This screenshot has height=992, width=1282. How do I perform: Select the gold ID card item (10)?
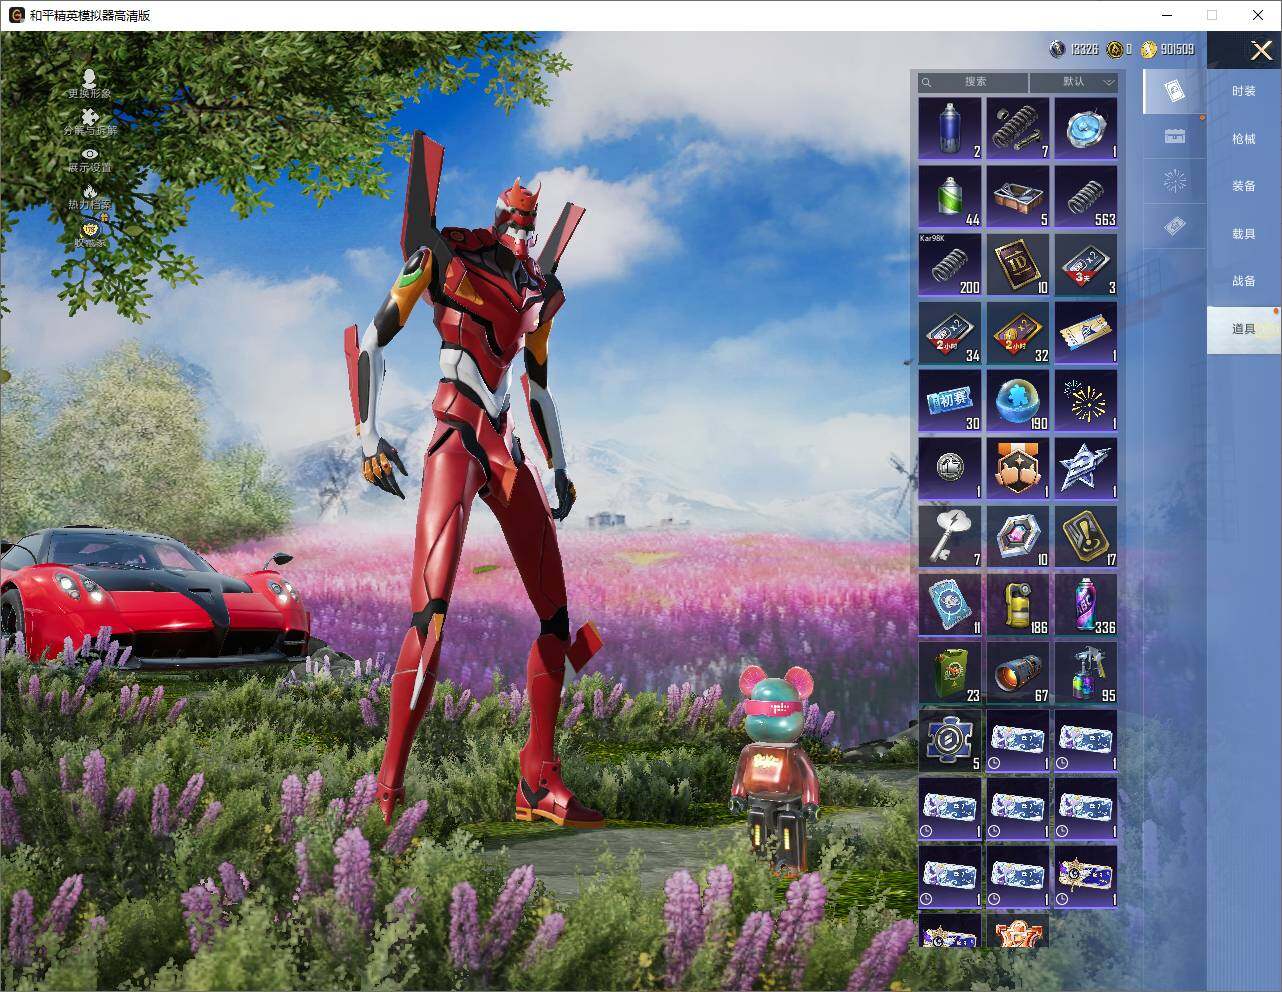coord(1018,264)
